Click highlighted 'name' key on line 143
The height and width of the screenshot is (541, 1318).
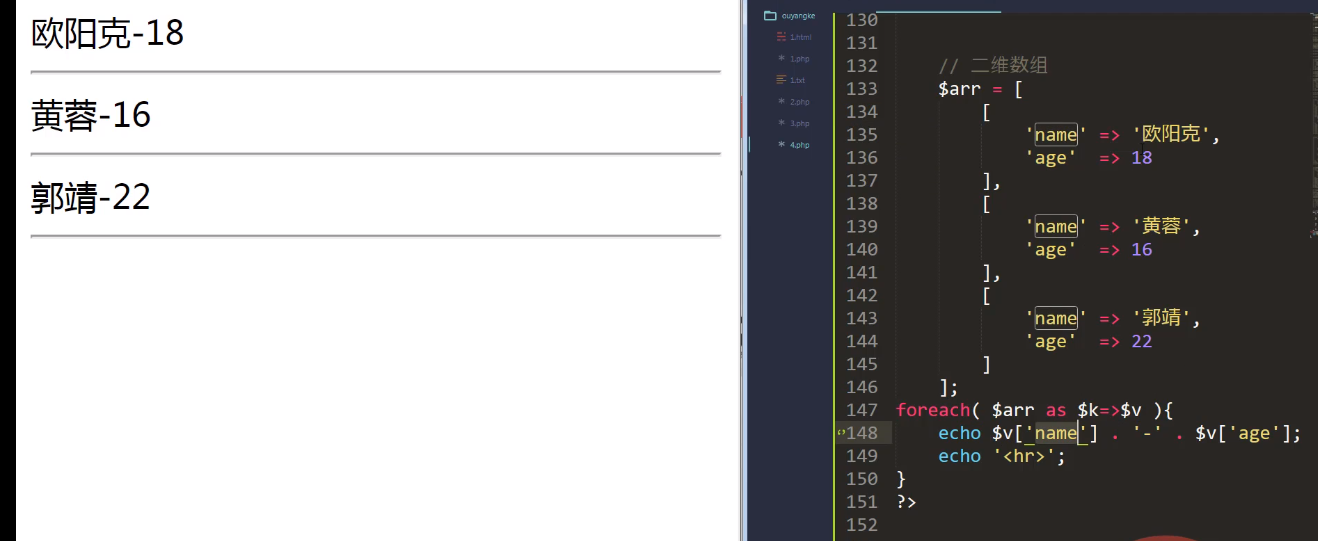pyautogui.click(x=1056, y=319)
